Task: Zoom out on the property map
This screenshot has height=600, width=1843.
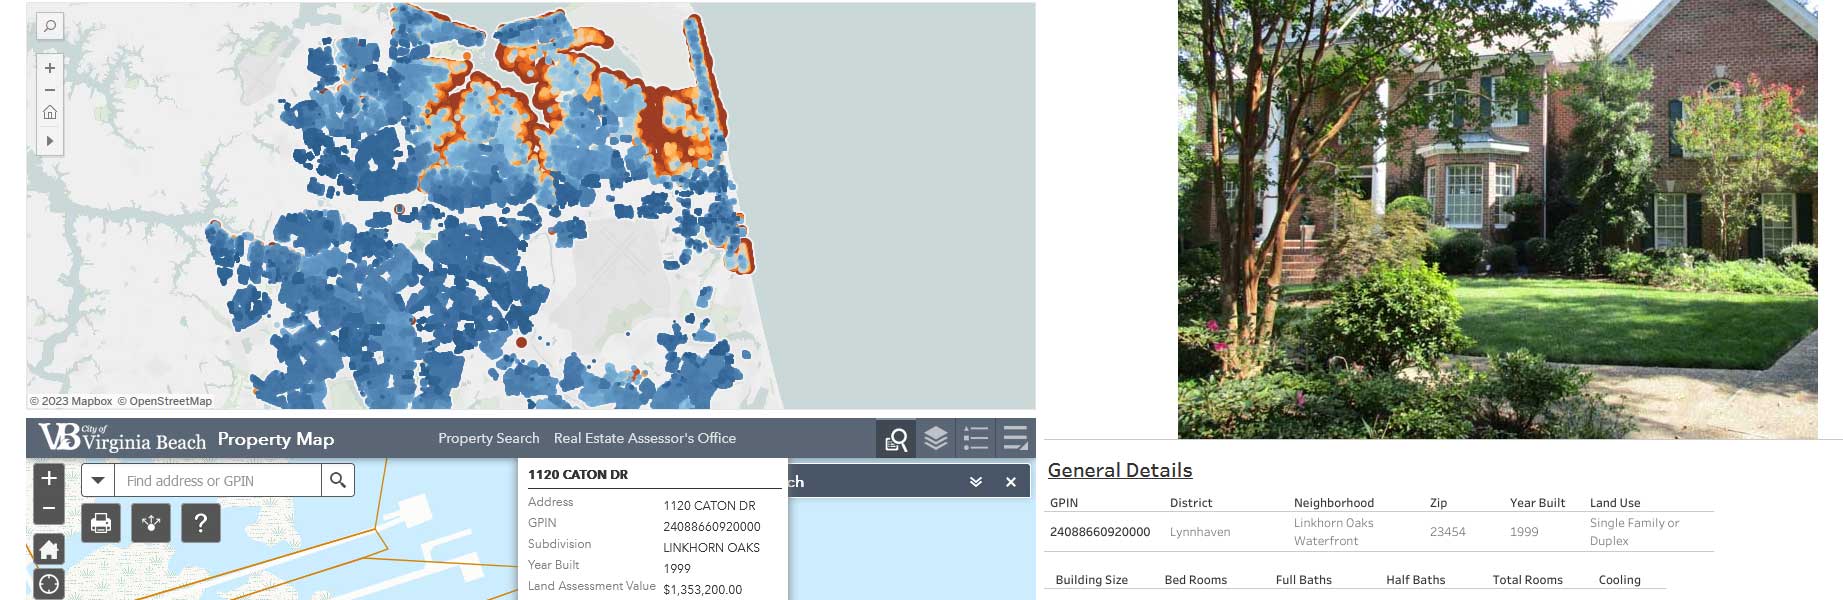Action: pyautogui.click(x=49, y=509)
